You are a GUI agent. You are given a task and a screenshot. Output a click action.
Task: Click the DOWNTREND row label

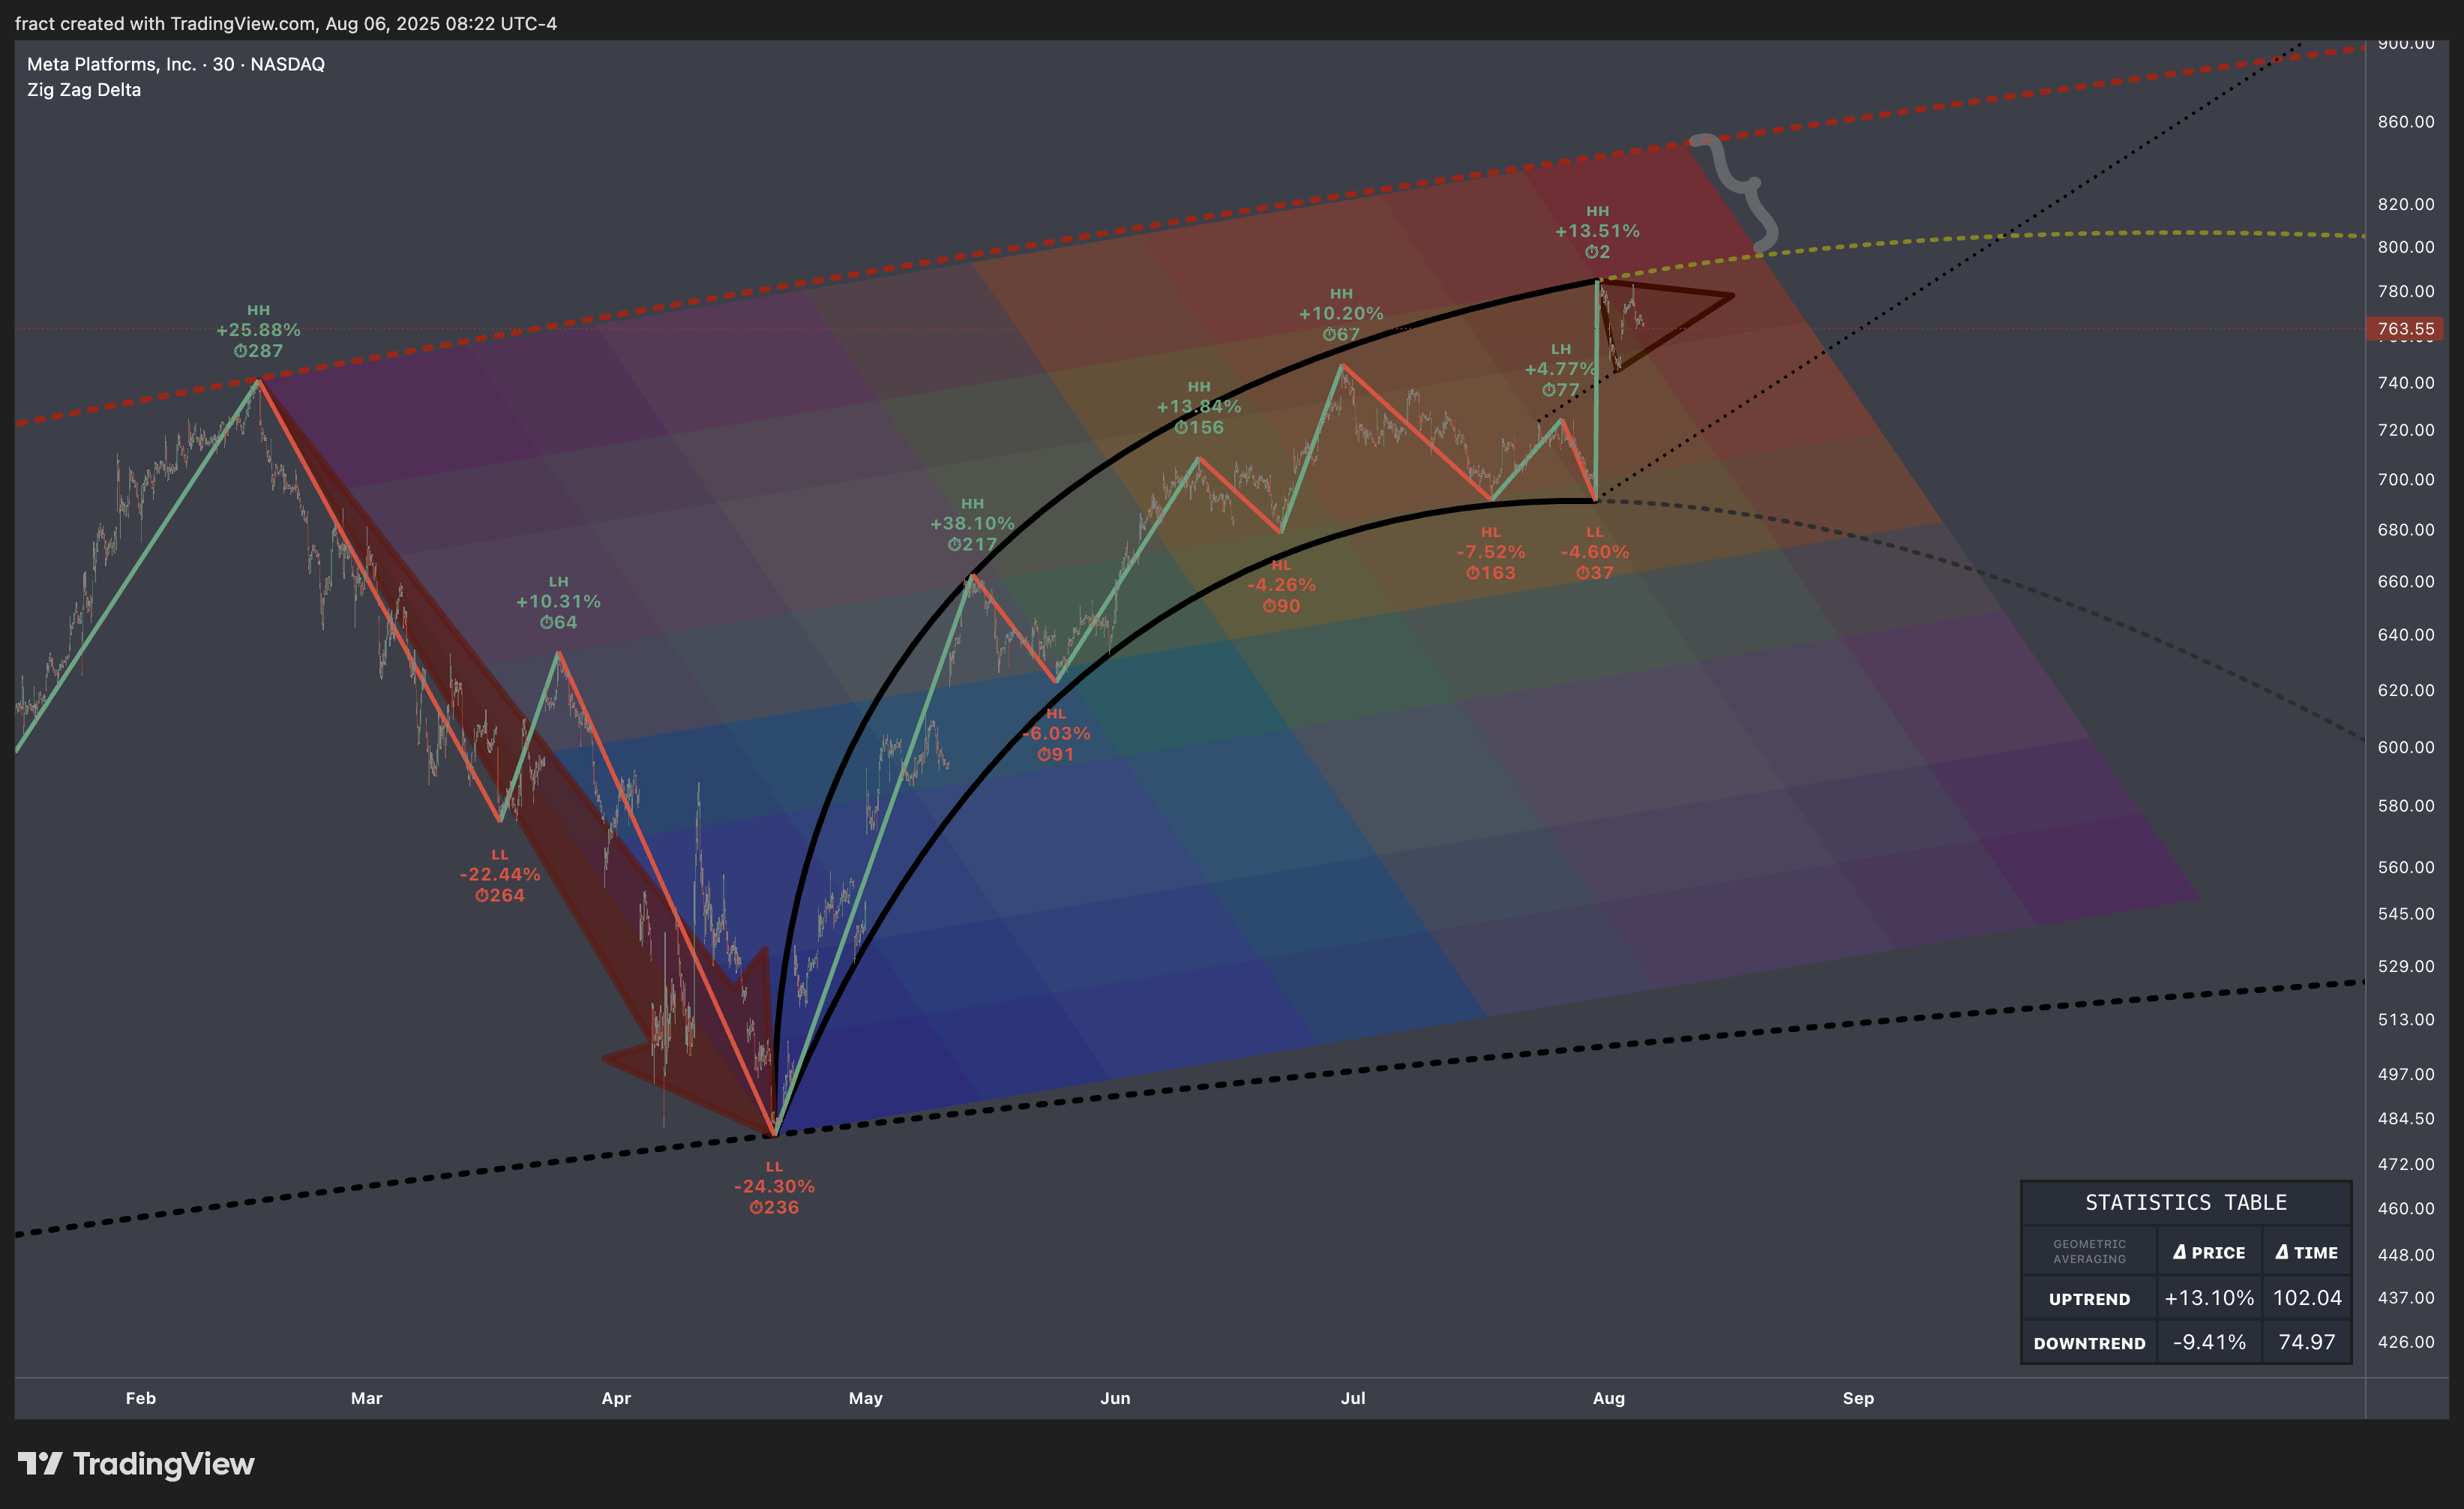coord(2089,1343)
